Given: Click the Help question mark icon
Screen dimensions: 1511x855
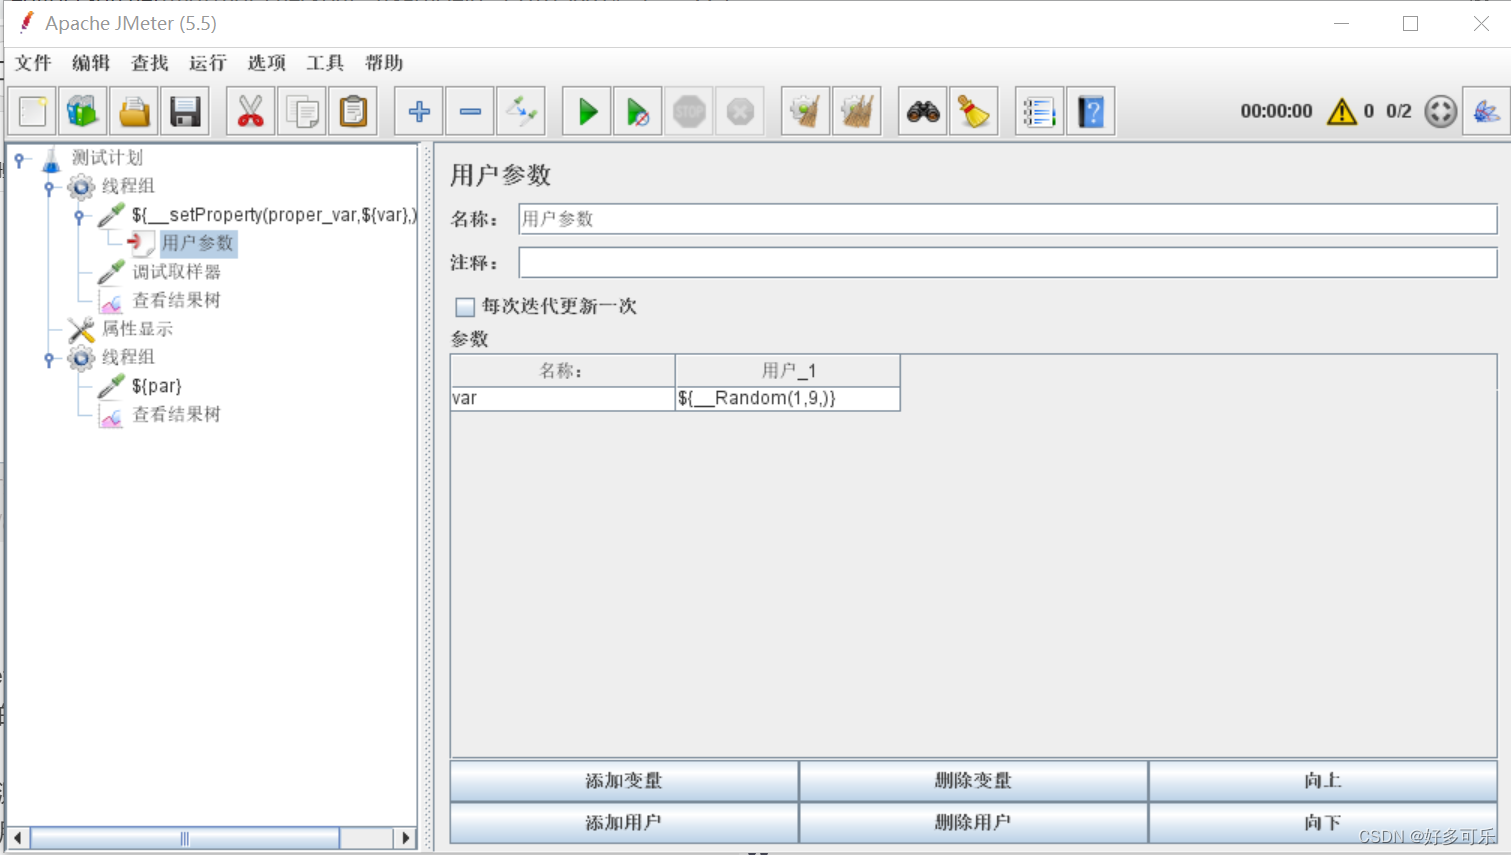Looking at the screenshot, I should [1090, 111].
